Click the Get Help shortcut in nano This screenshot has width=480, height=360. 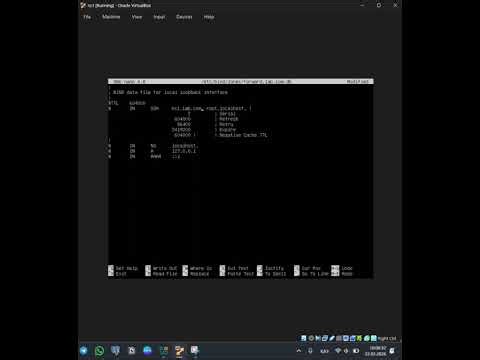(123, 268)
